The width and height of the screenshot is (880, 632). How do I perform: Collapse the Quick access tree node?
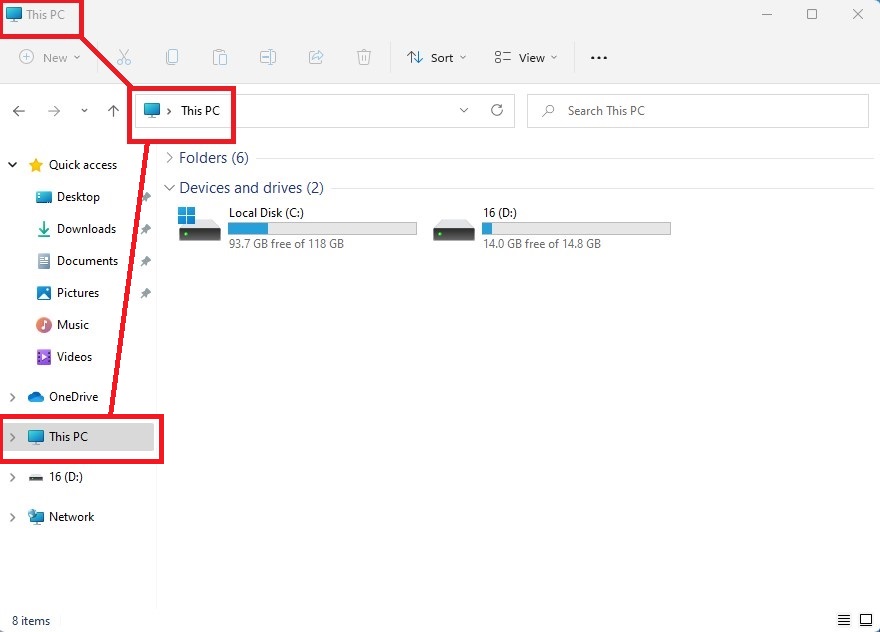(x=12, y=165)
